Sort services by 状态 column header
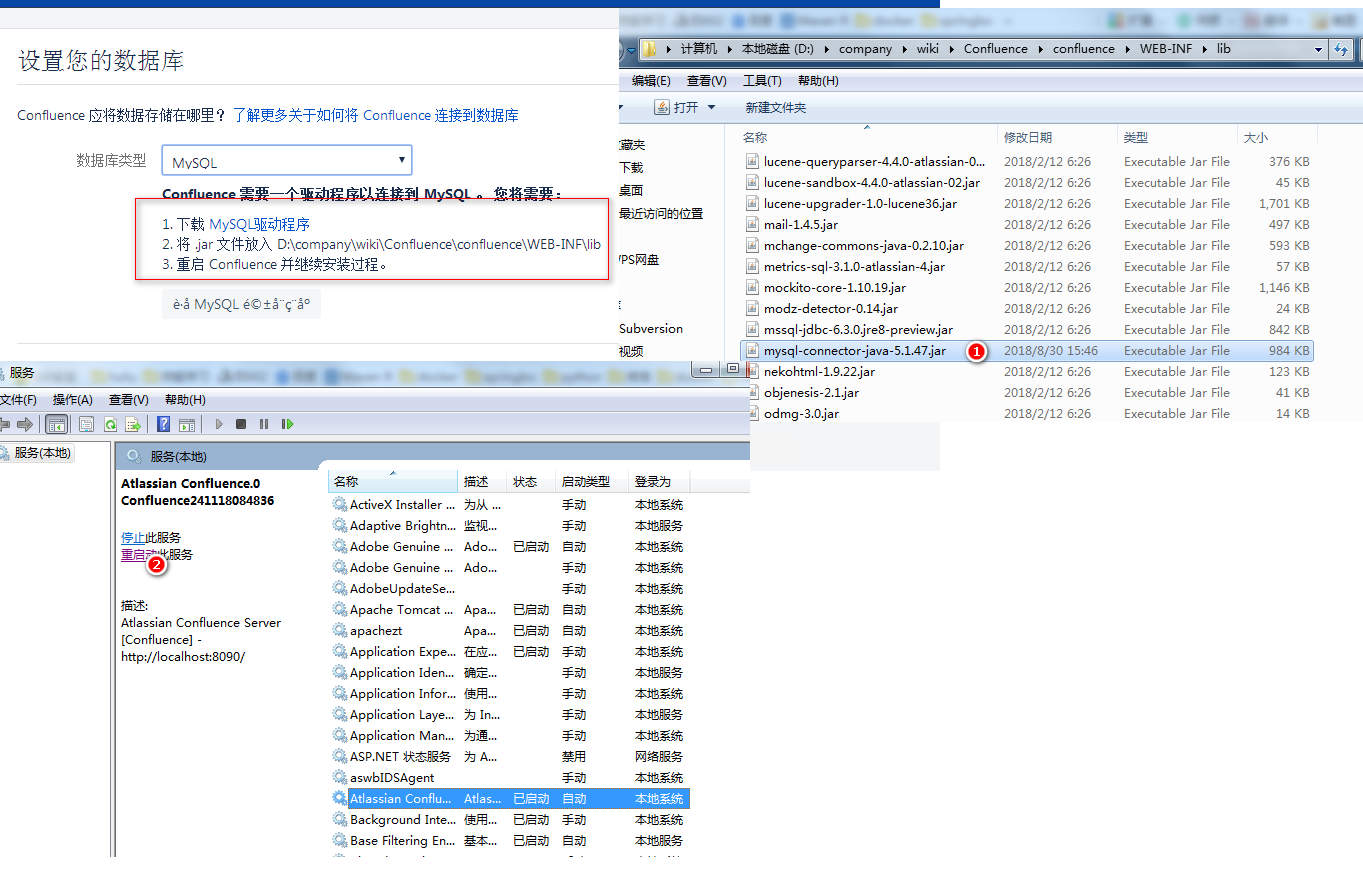The height and width of the screenshot is (880, 1363). point(531,482)
